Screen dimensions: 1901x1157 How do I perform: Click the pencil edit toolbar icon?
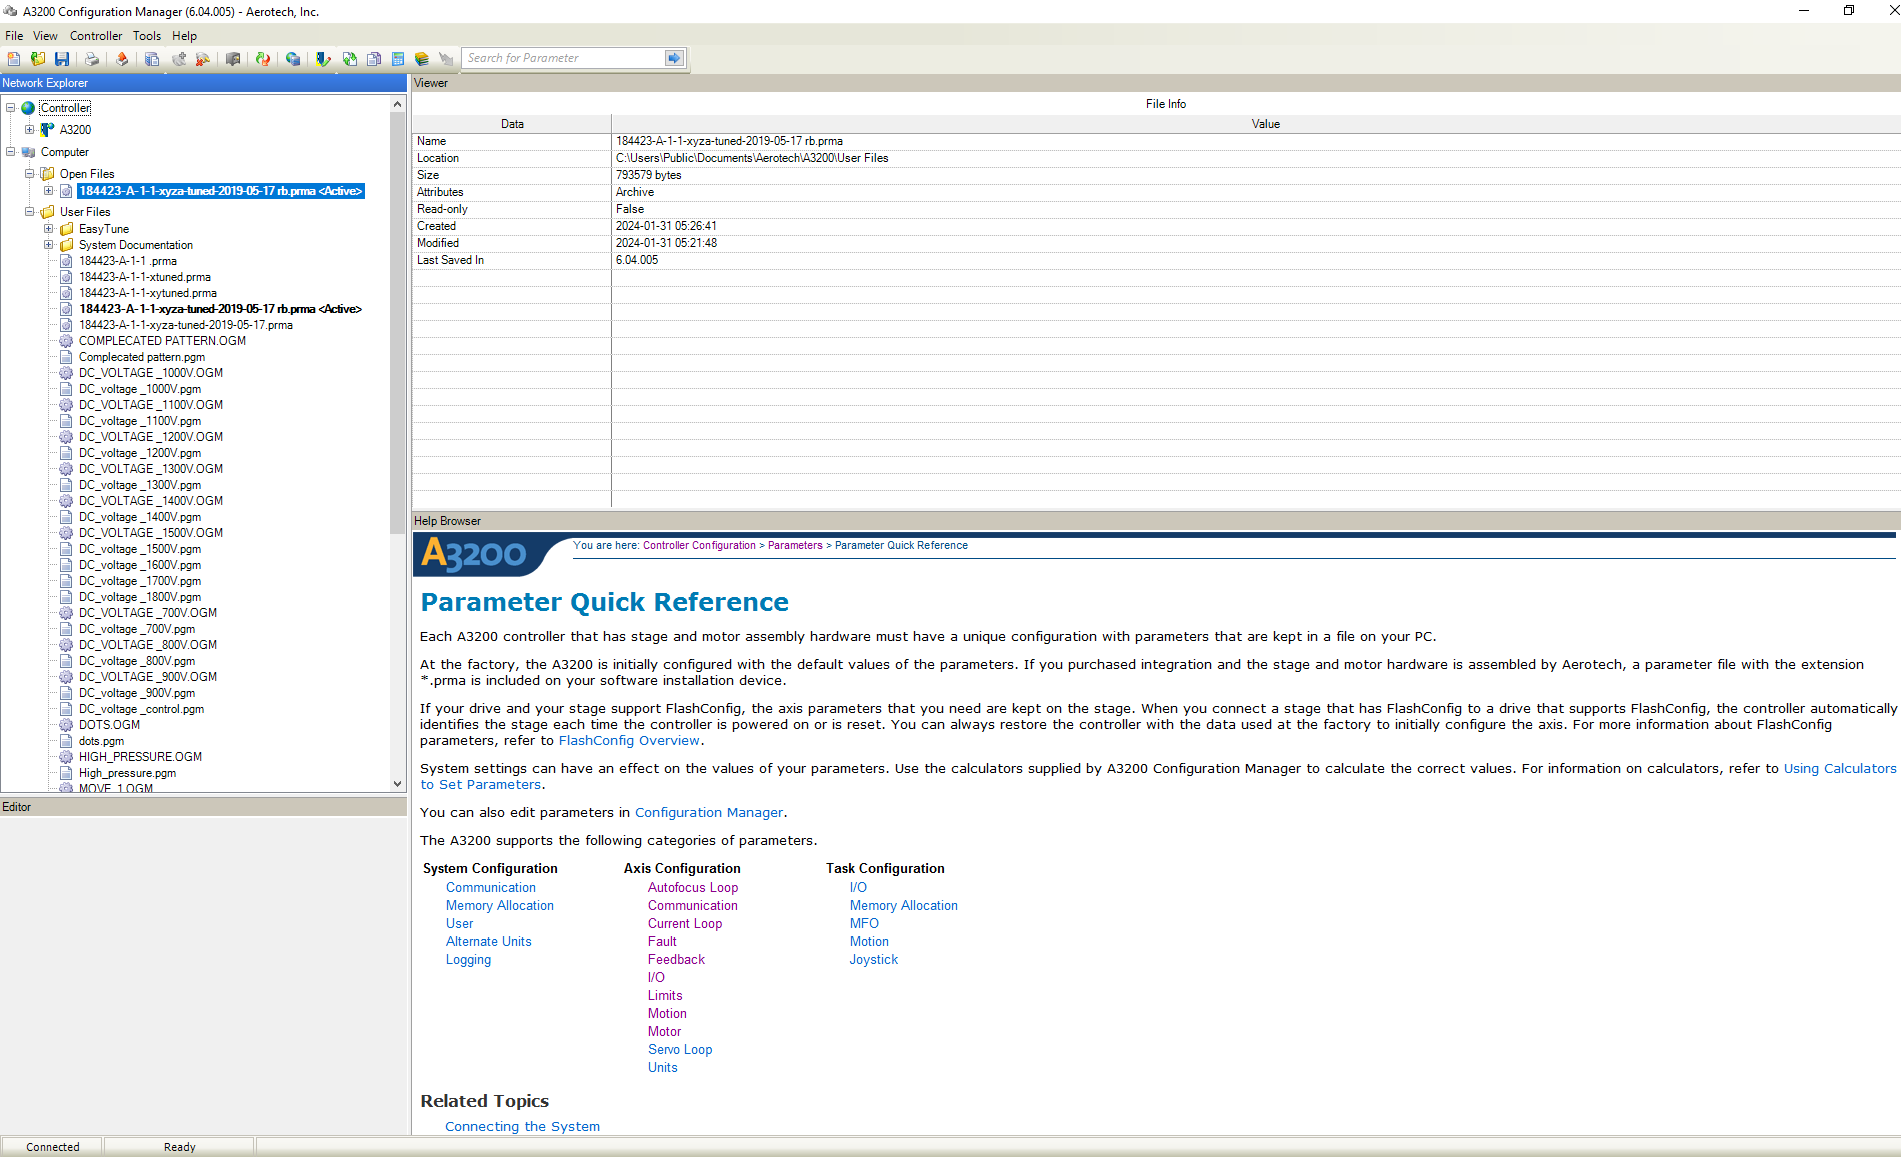[323, 59]
